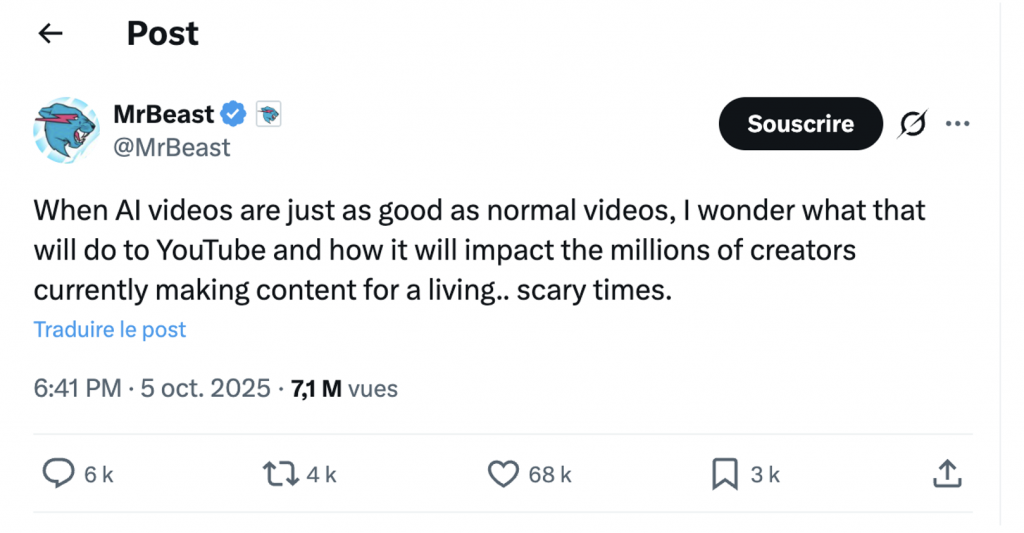Open the 6:41 PM · 5 oct. 2025 timestamp

pyautogui.click(x=152, y=388)
